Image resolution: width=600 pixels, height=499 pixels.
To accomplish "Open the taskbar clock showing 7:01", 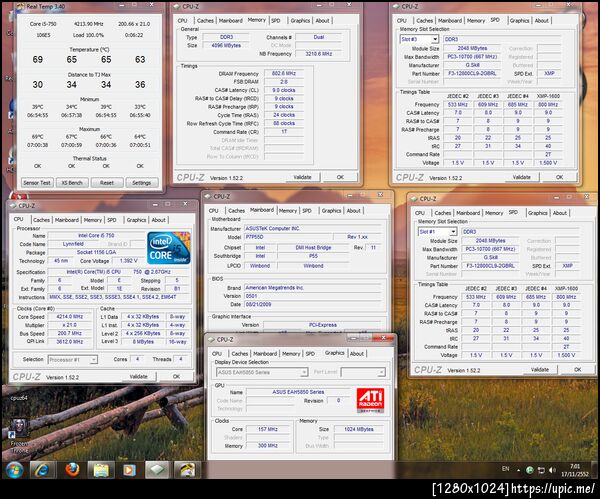I will [x=574, y=470].
